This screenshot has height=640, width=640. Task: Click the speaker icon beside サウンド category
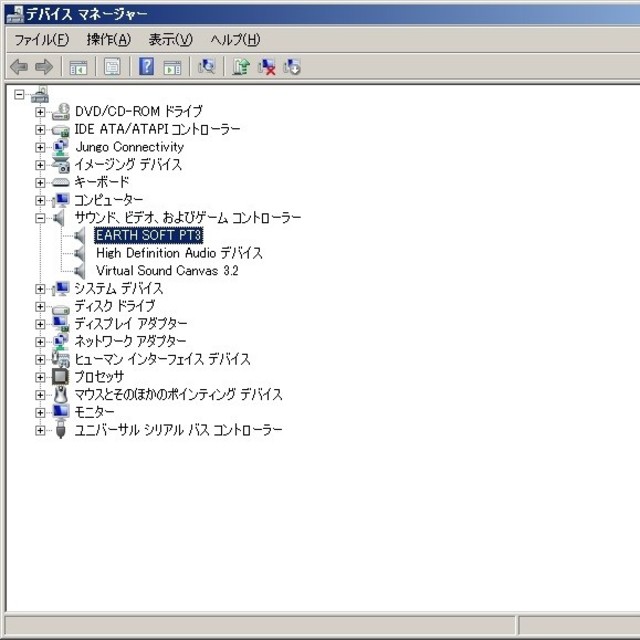(60, 218)
